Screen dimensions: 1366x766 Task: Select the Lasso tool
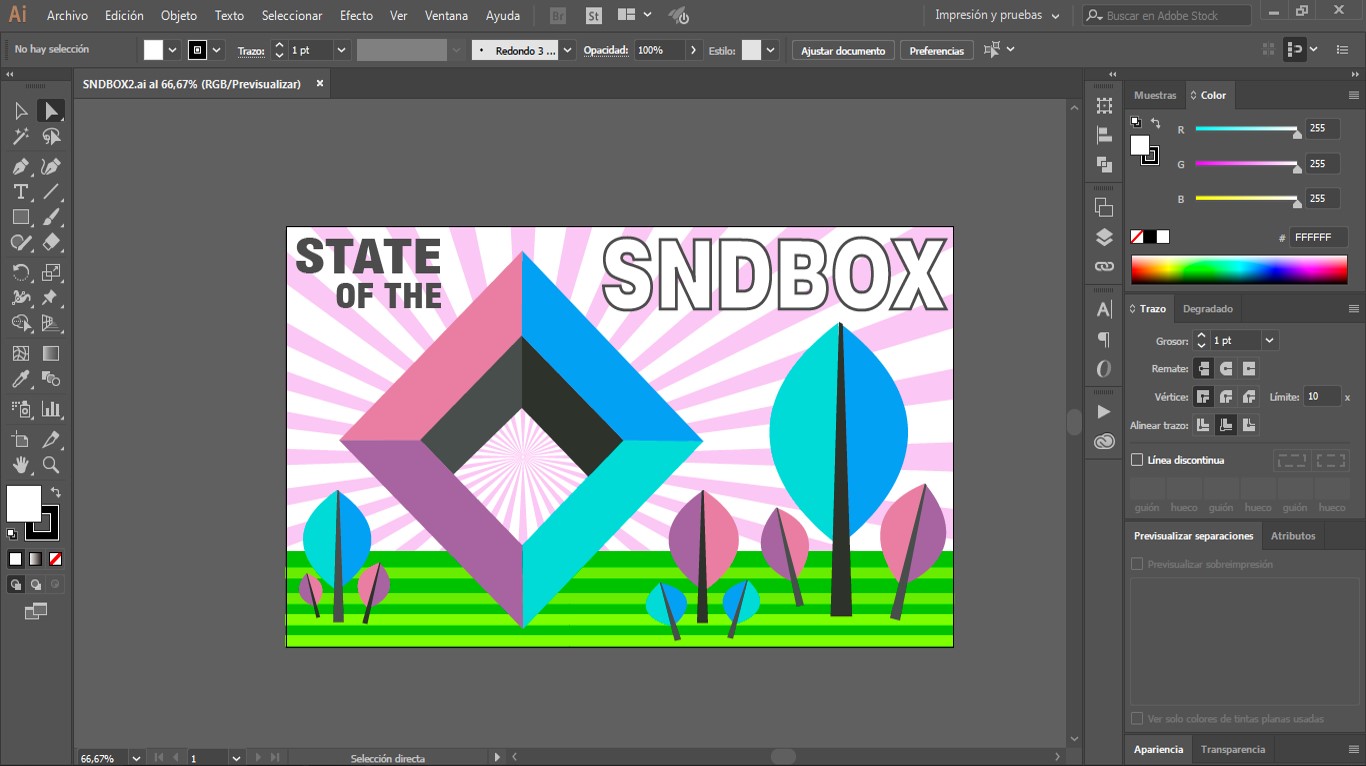click(51, 137)
